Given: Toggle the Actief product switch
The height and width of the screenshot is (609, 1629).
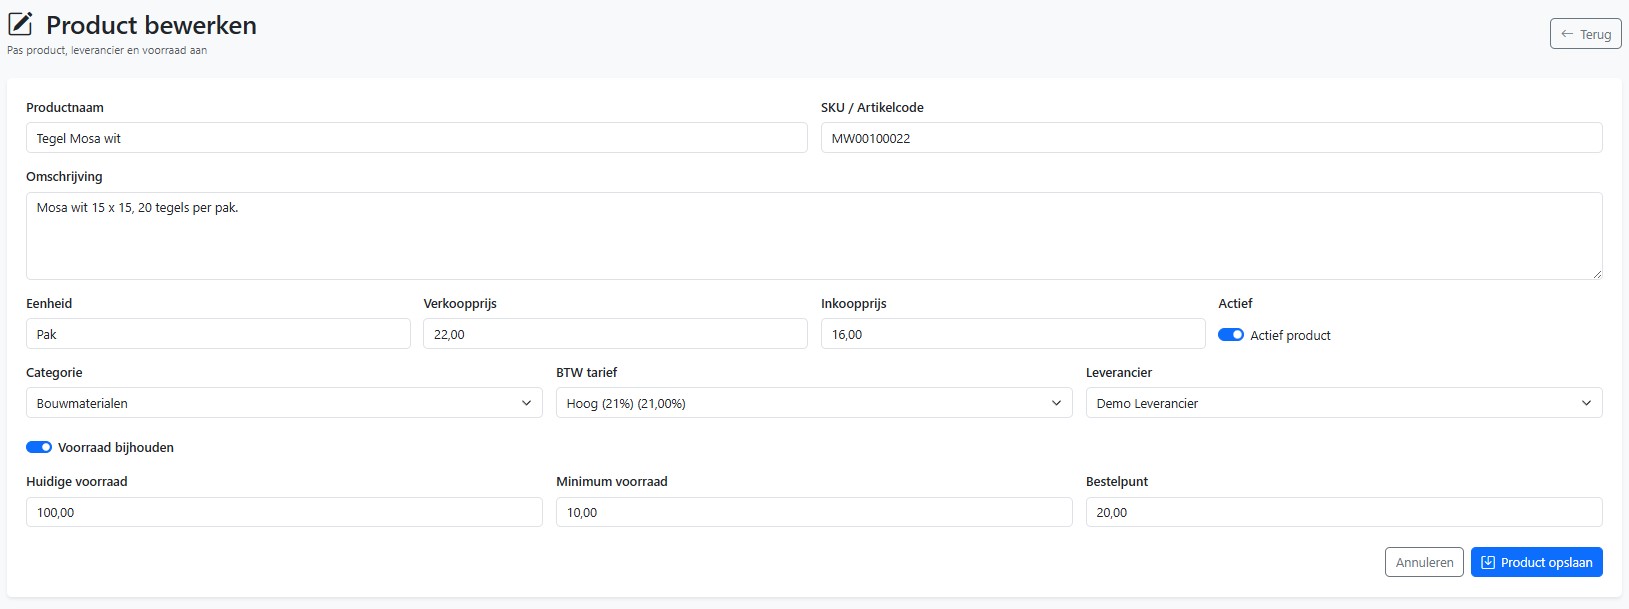Looking at the screenshot, I should (x=1231, y=335).
